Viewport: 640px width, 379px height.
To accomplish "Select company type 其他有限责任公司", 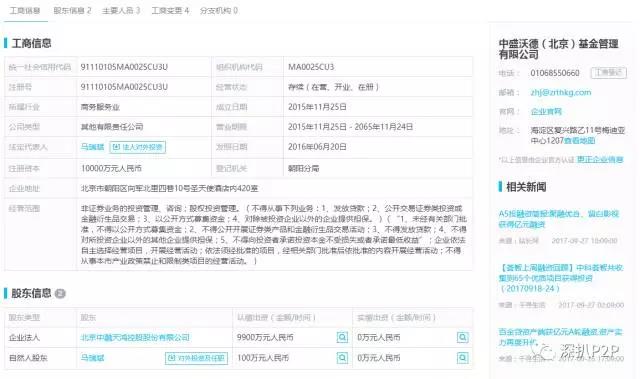I will click(112, 127).
